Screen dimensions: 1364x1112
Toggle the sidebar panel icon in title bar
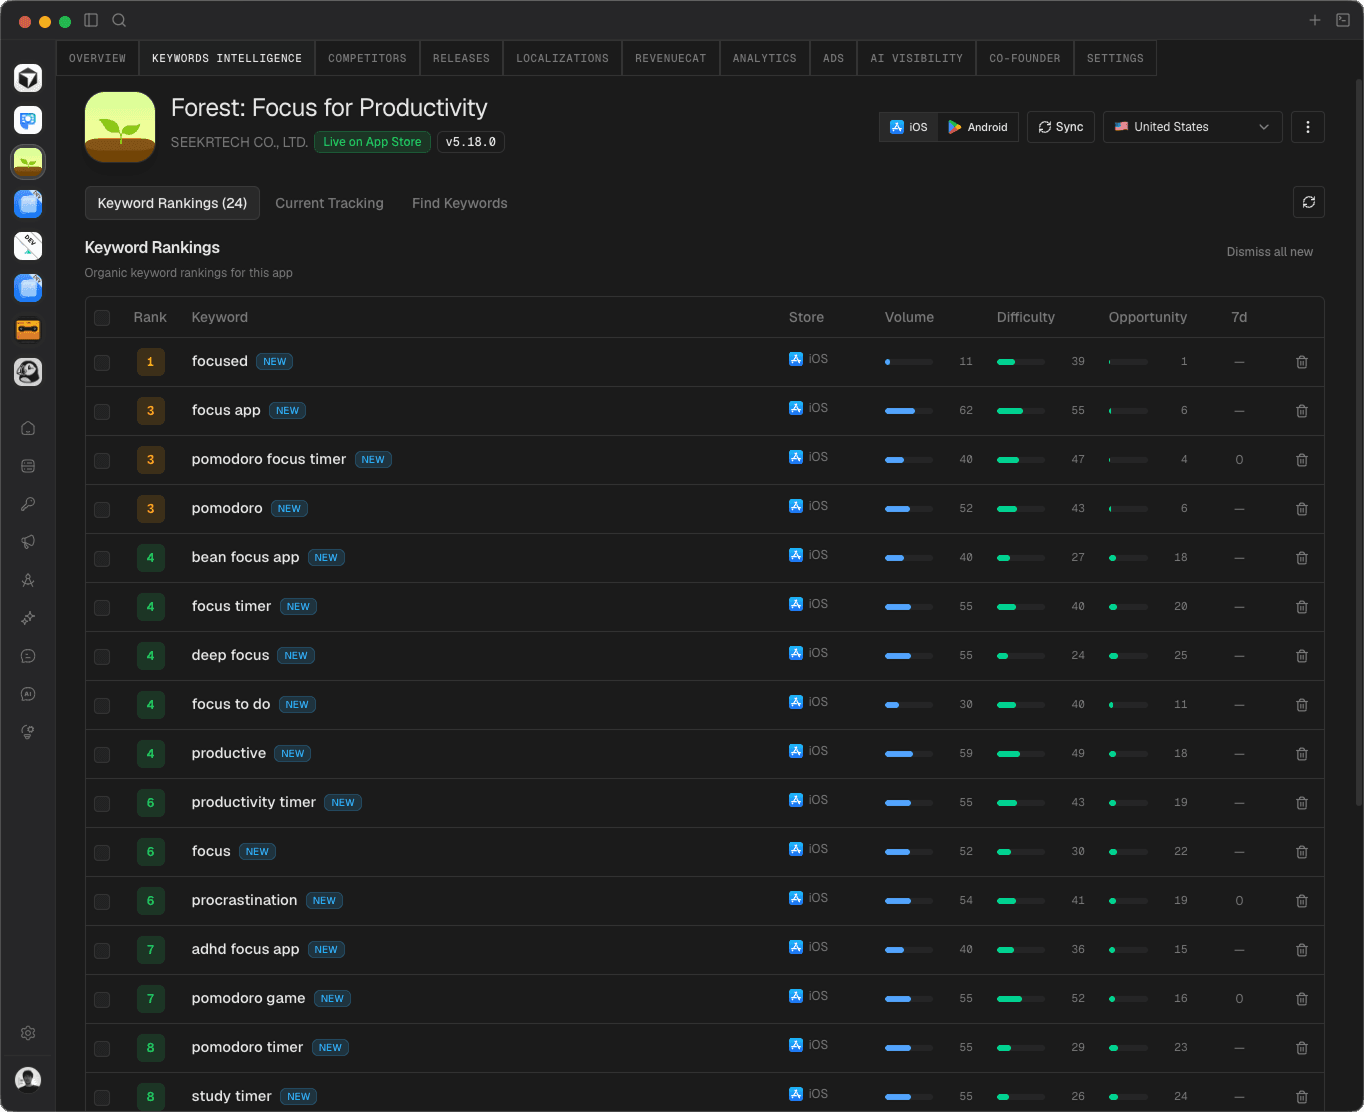(x=91, y=20)
